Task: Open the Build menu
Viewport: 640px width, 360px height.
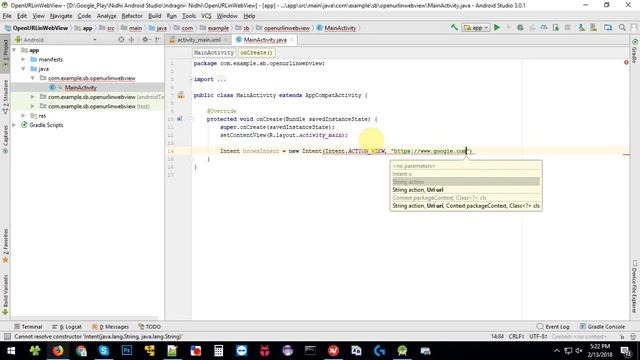Action: (155, 16)
